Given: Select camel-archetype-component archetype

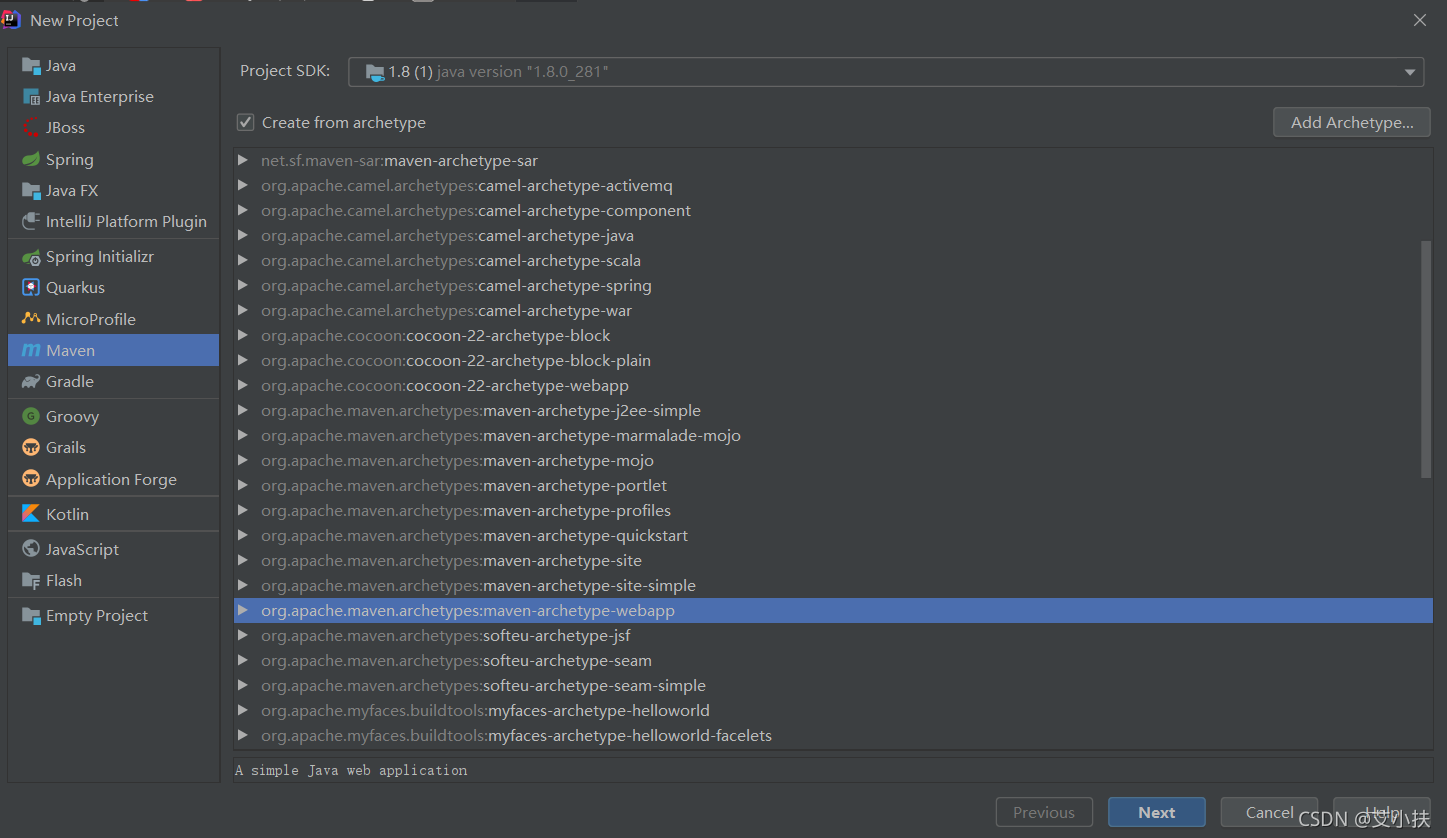Looking at the screenshot, I should [x=833, y=210].
